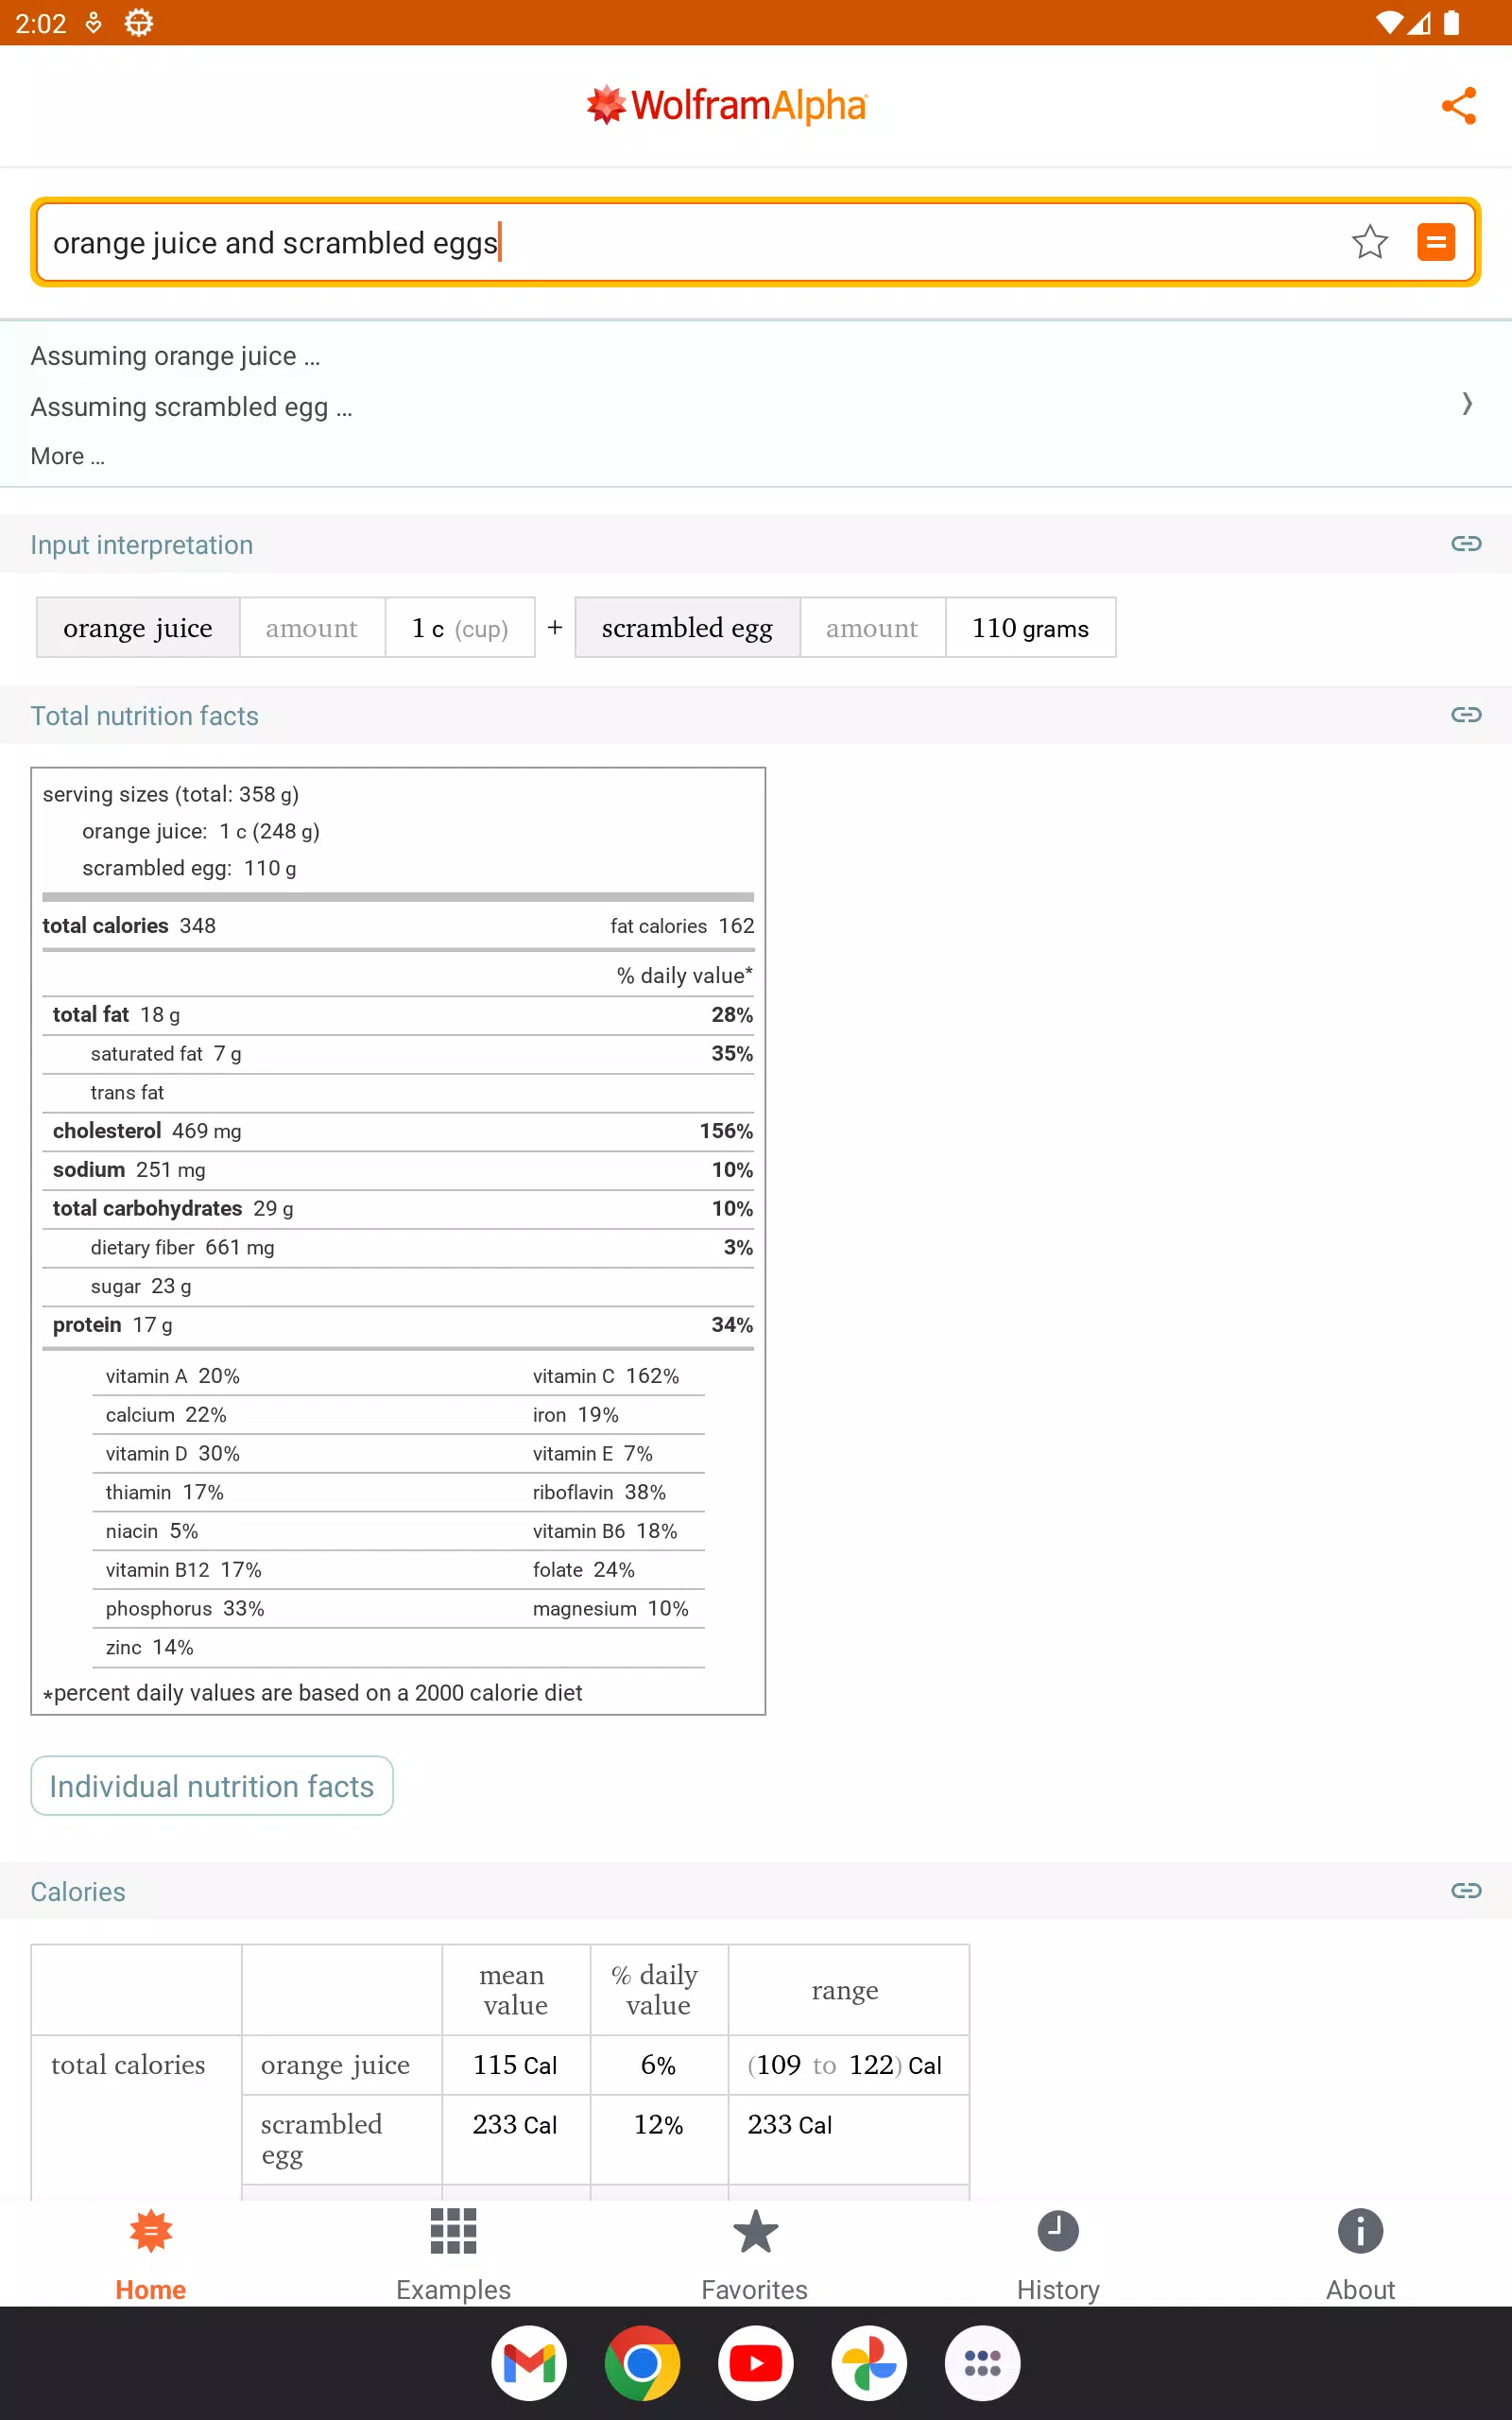Tap '(109 to 122) Cal' range cell
The width and height of the screenshot is (1512, 2420).
[848, 2065]
